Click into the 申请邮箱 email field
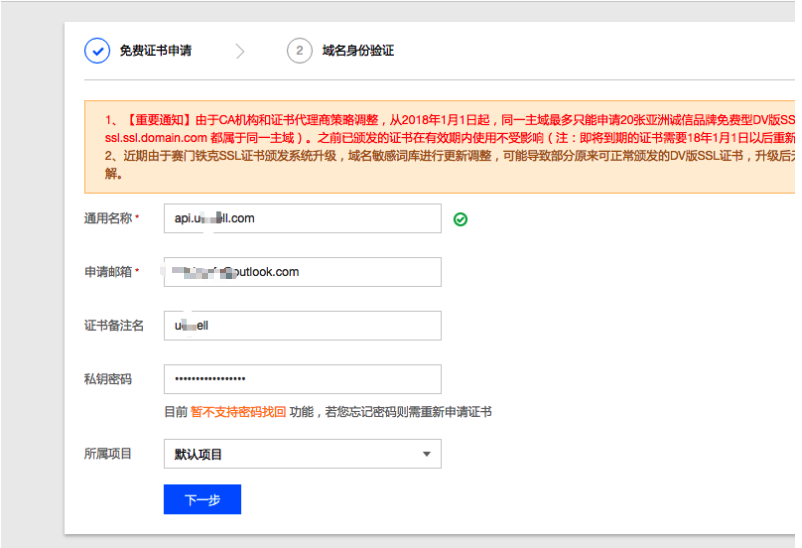This screenshot has width=802, height=548. tap(302, 272)
